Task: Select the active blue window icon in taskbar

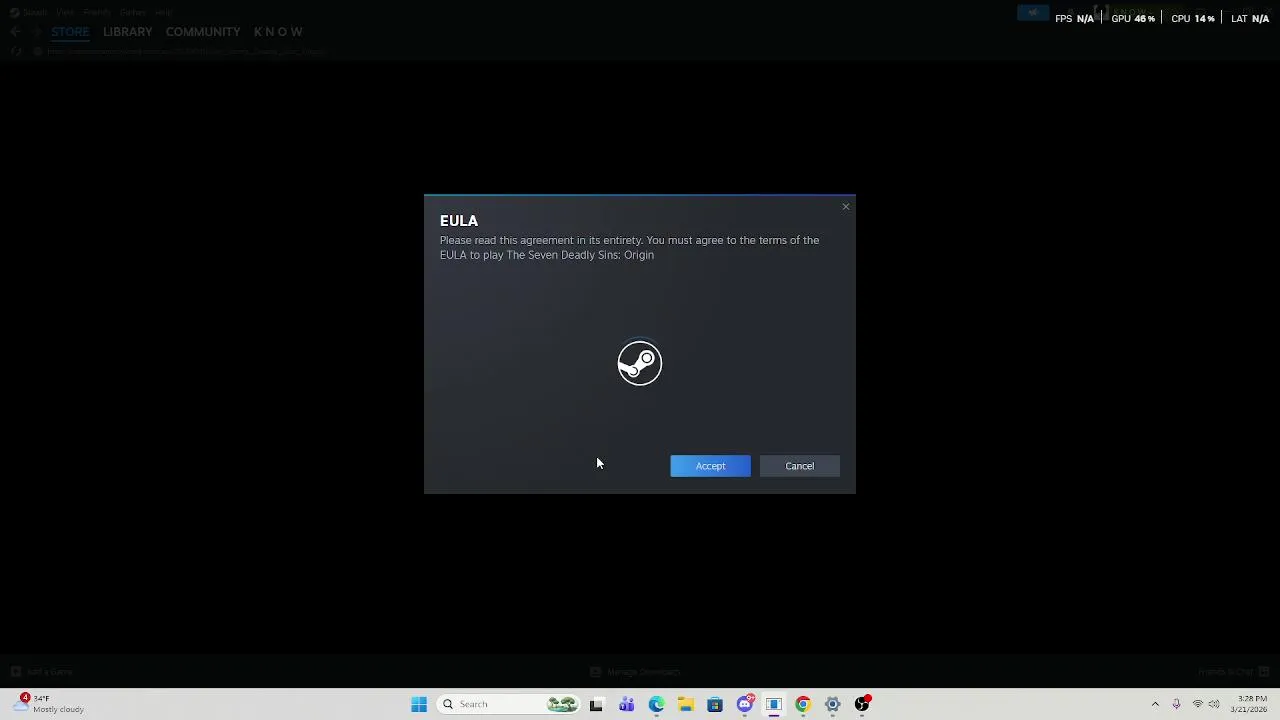Action: coord(774,704)
